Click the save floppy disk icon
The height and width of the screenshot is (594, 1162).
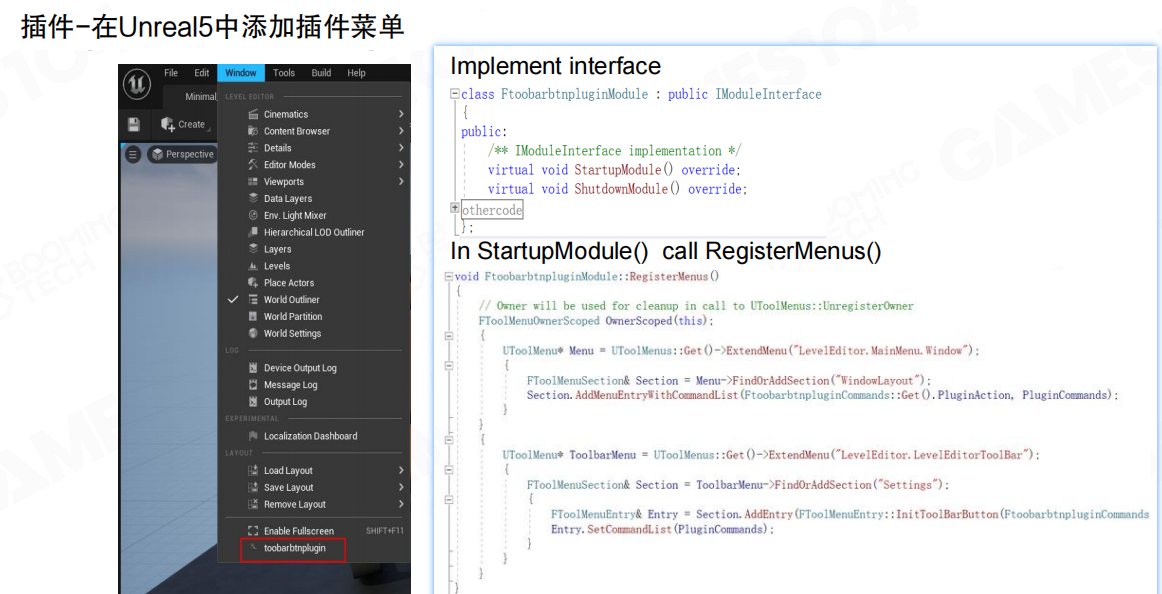[134, 125]
